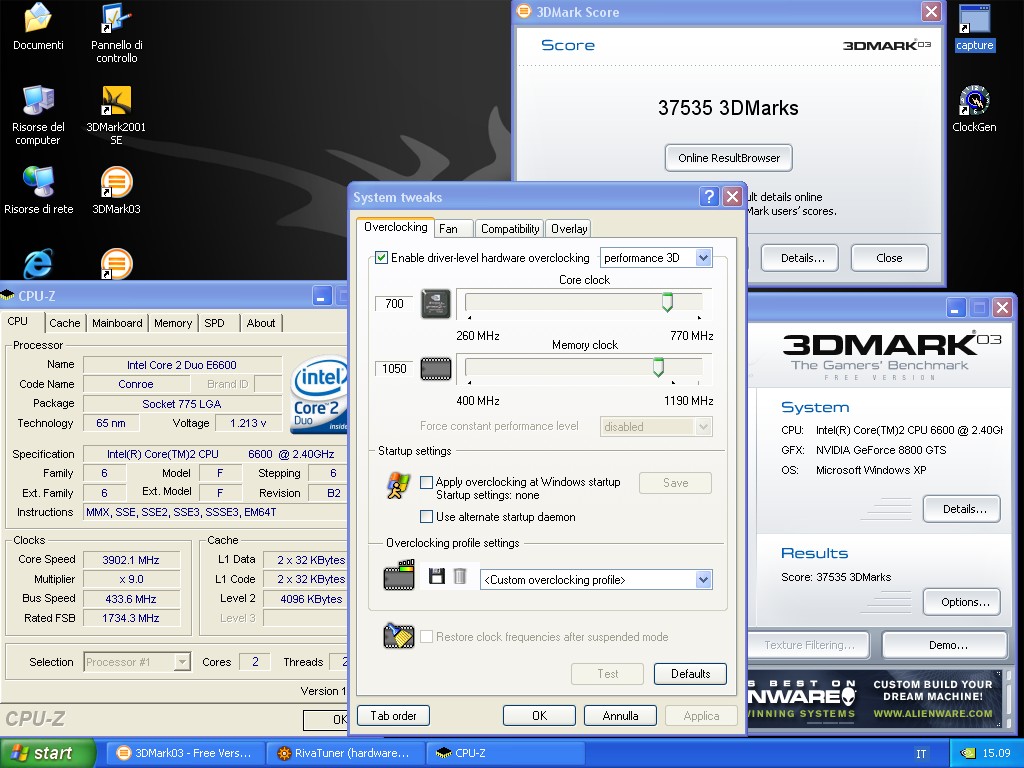Confirm System tweaks with OK
1024x768 pixels.
coord(539,716)
